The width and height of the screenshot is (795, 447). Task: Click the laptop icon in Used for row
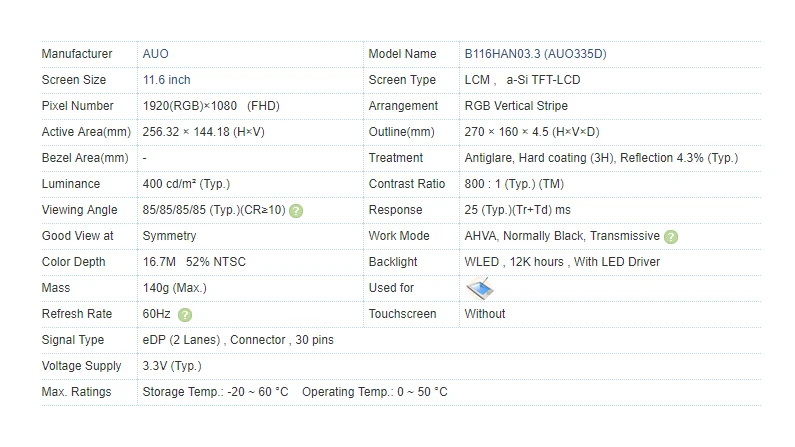[x=480, y=288]
